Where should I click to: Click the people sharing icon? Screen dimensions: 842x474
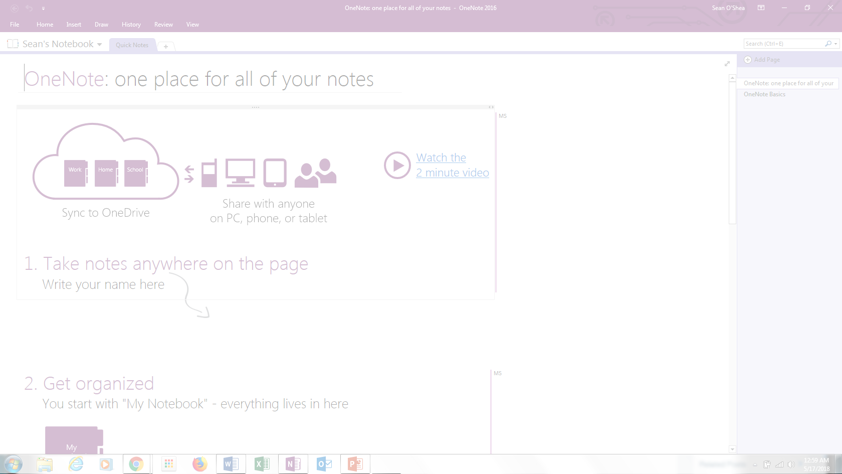pyautogui.click(x=316, y=173)
